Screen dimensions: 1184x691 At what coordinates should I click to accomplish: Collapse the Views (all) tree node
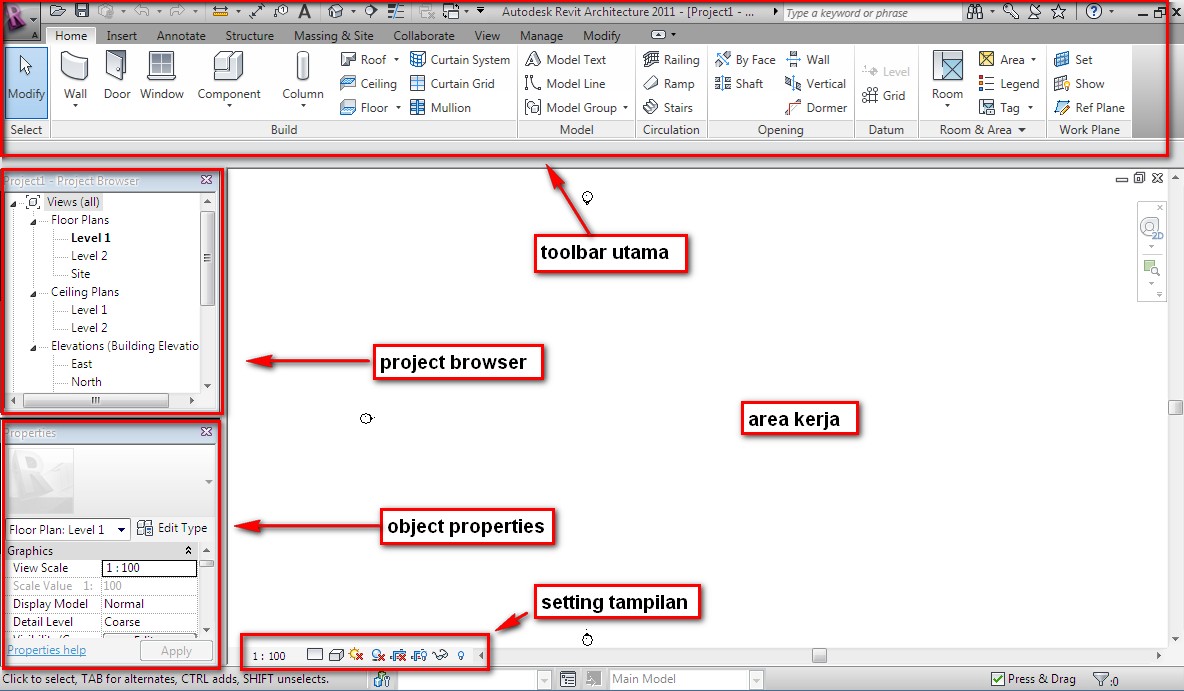[x=13, y=203]
